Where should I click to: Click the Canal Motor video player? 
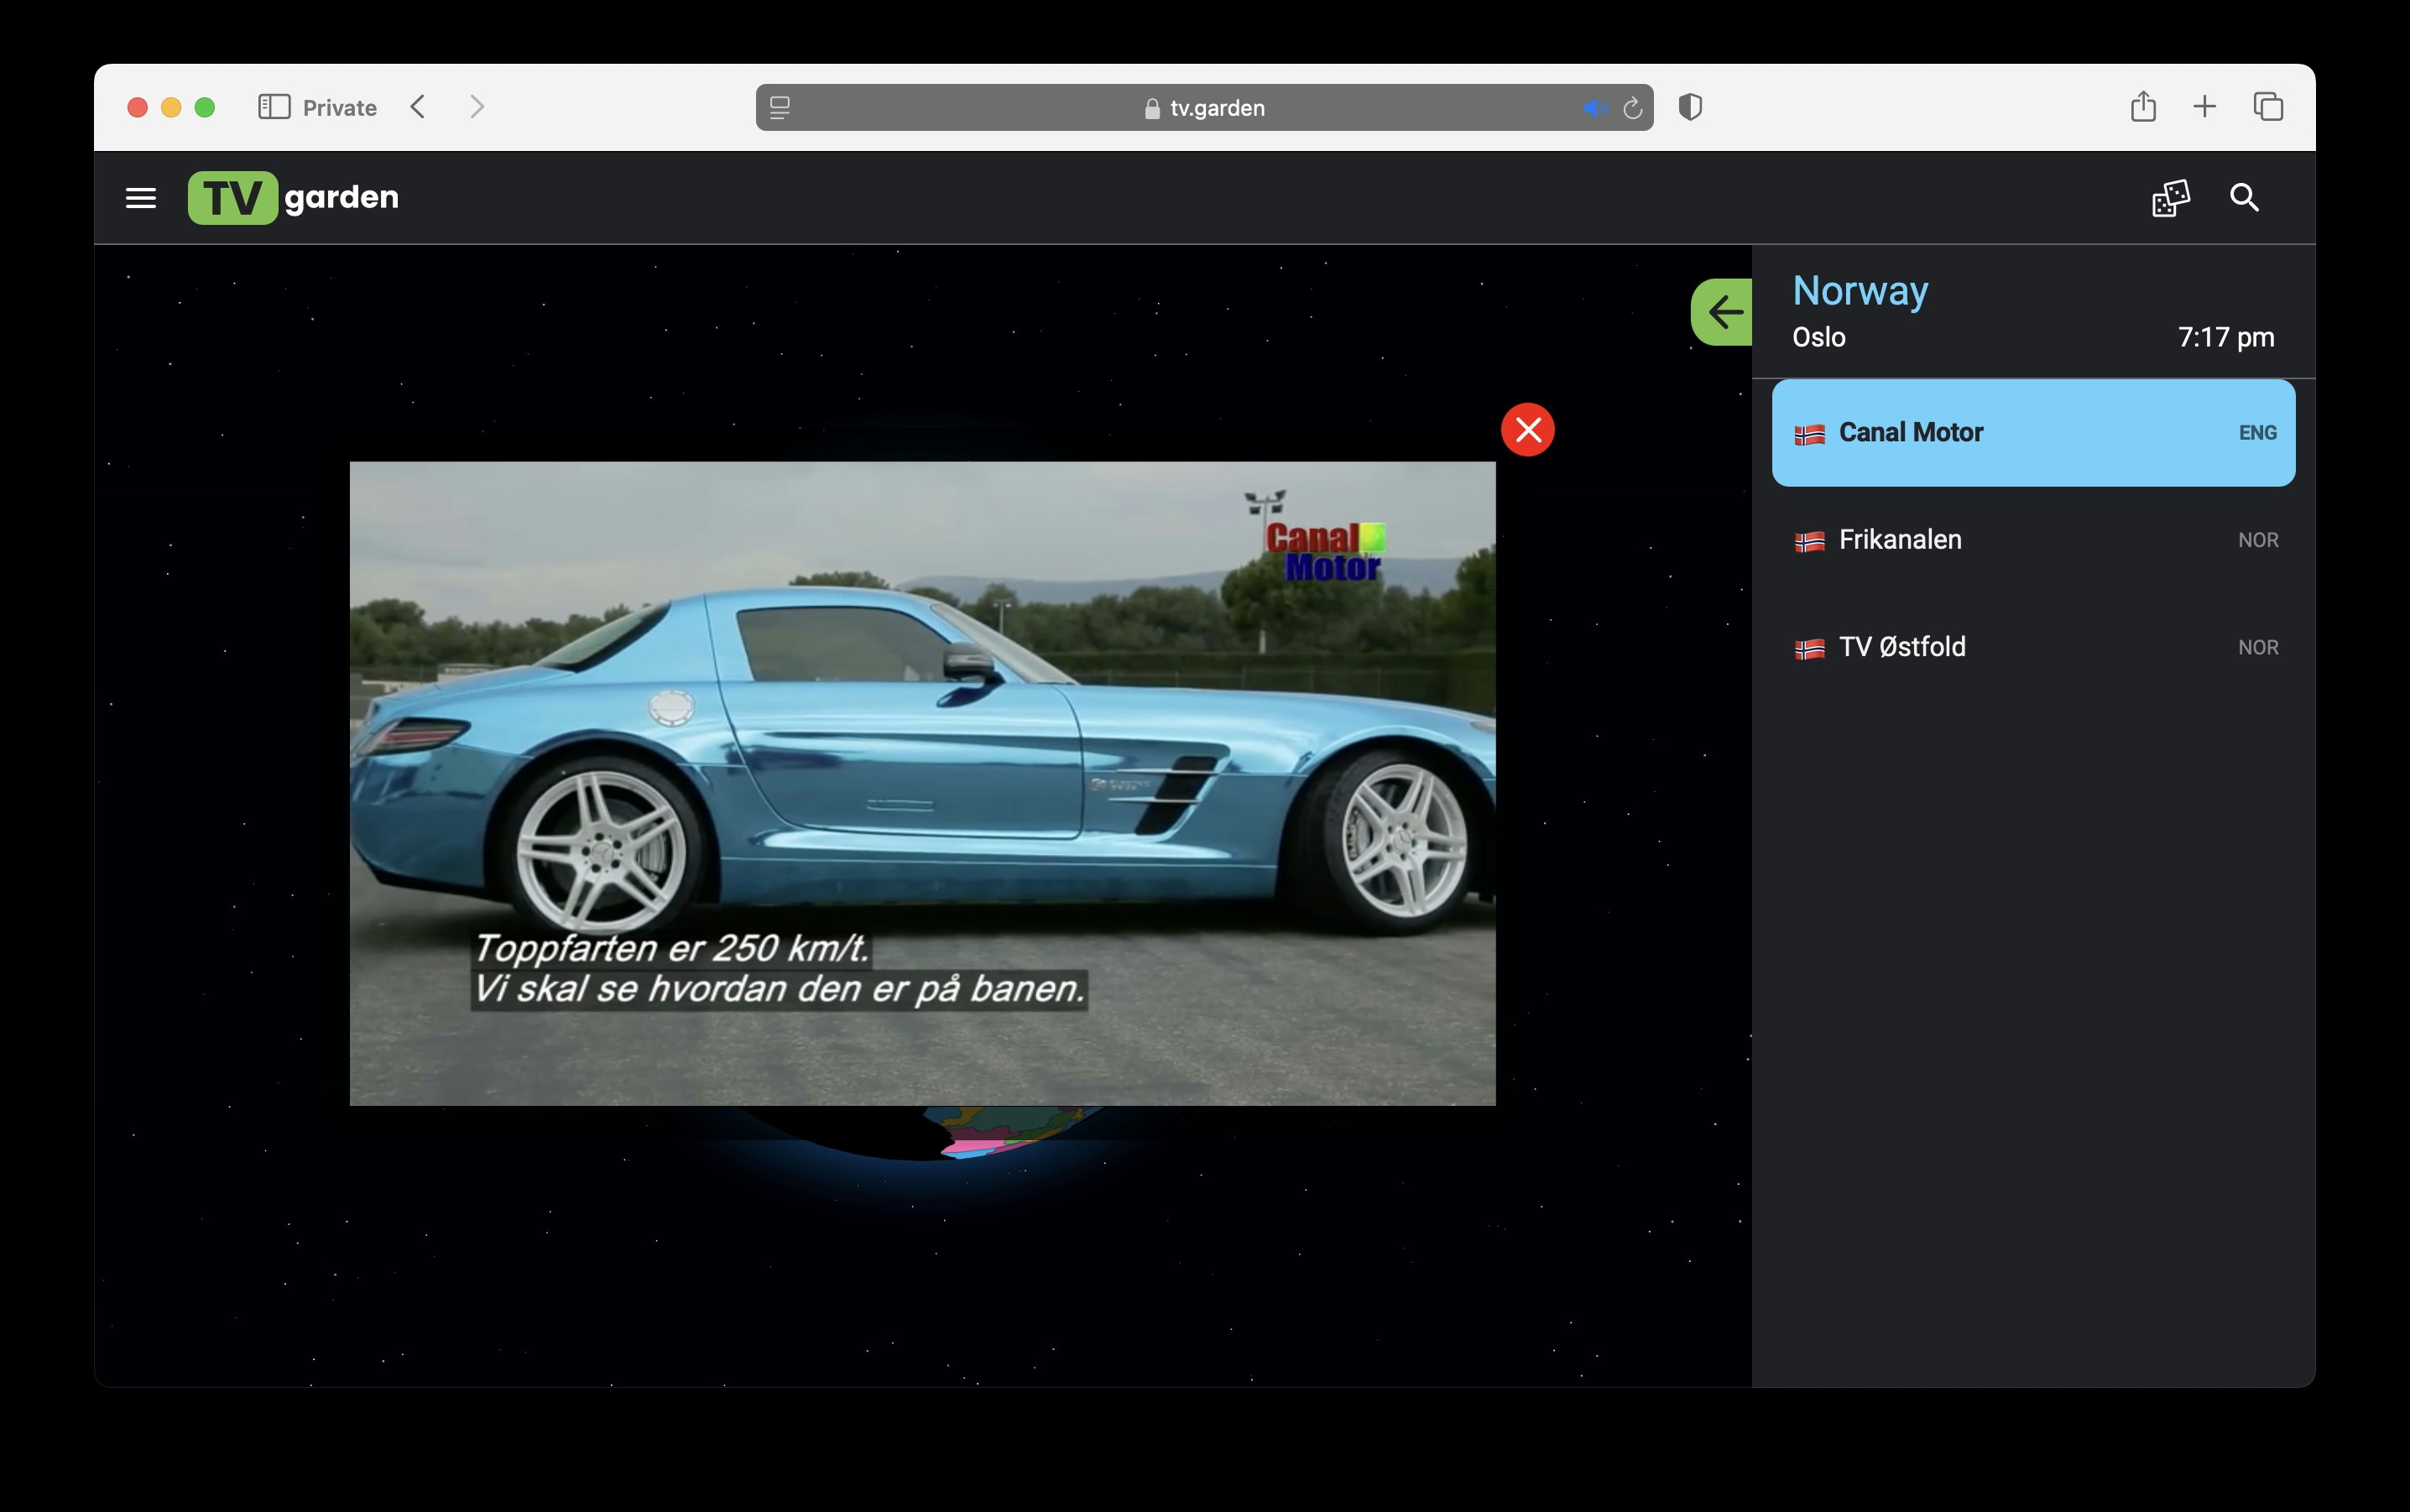click(x=922, y=782)
